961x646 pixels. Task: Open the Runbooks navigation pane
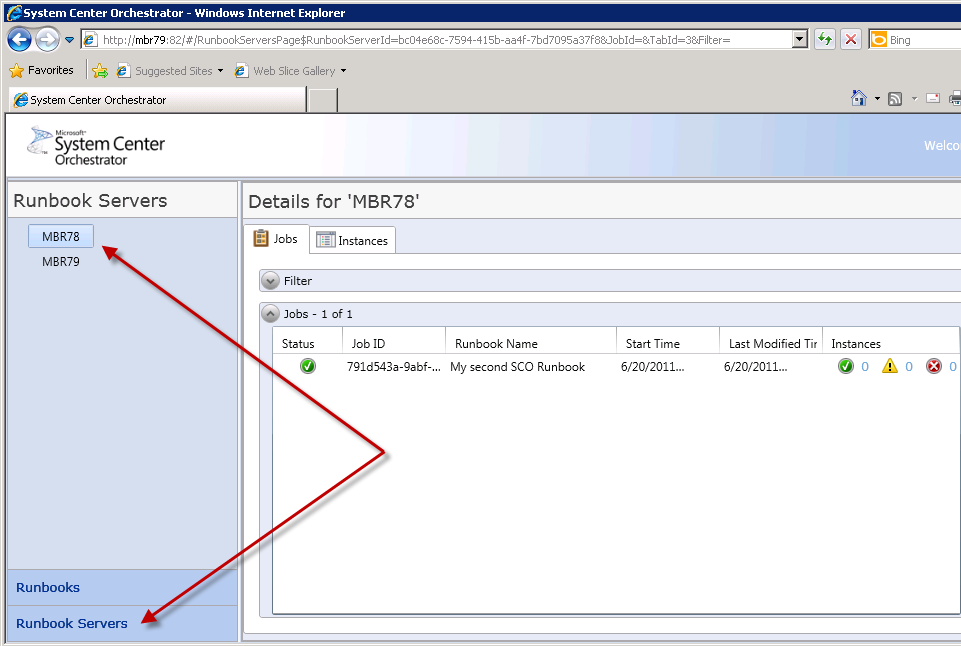tap(48, 588)
